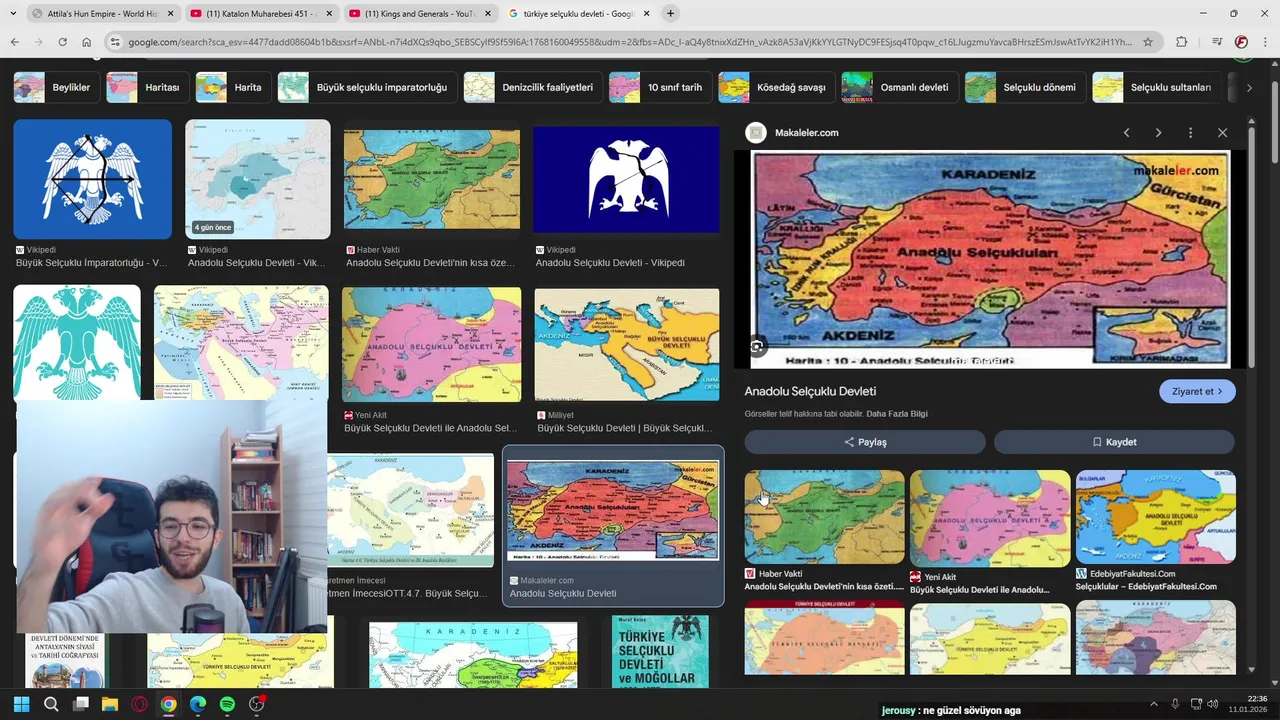Open volume control in system tray
Viewport: 1280px width, 720px height.
pyautogui.click(x=1212, y=704)
